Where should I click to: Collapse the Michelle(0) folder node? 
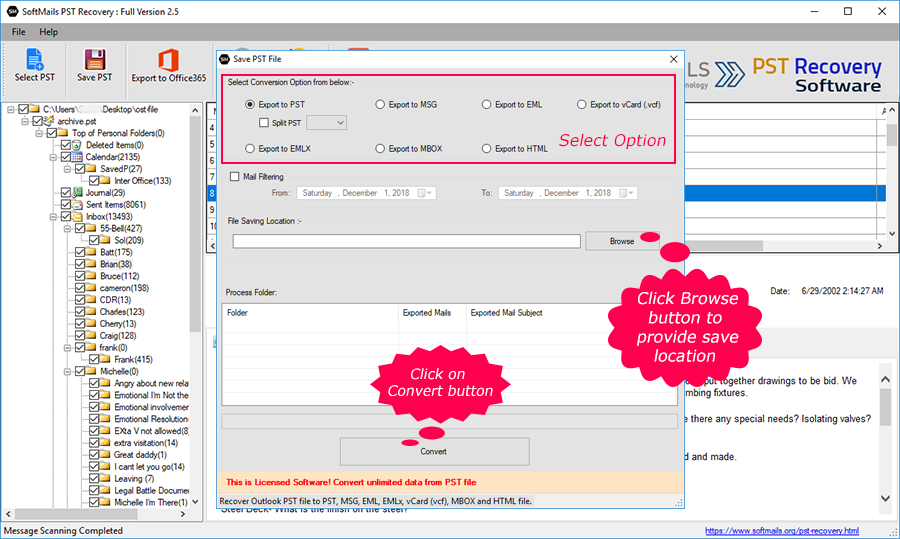tap(68, 371)
